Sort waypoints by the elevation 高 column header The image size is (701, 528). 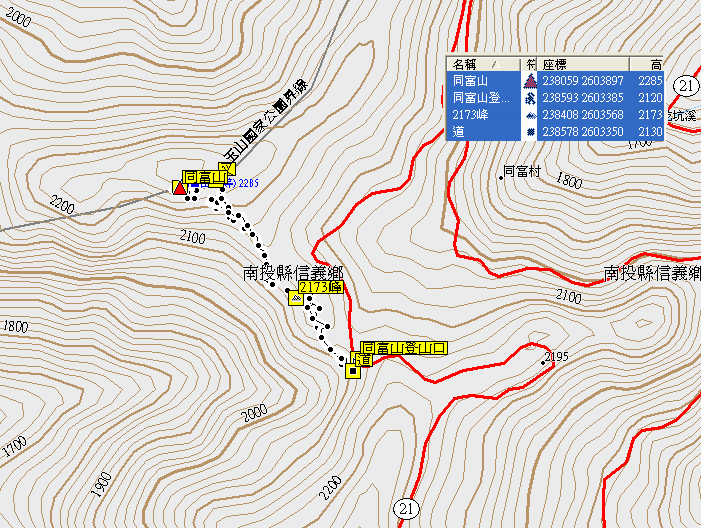coord(651,62)
